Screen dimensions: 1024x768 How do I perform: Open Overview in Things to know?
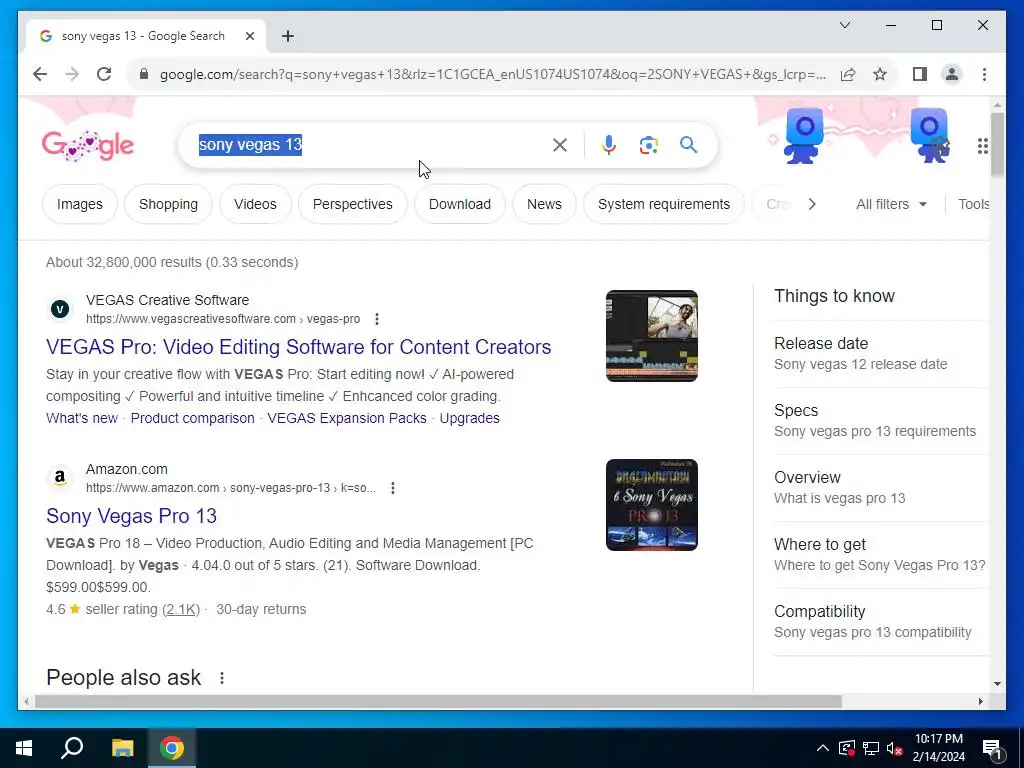coord(880,487)
